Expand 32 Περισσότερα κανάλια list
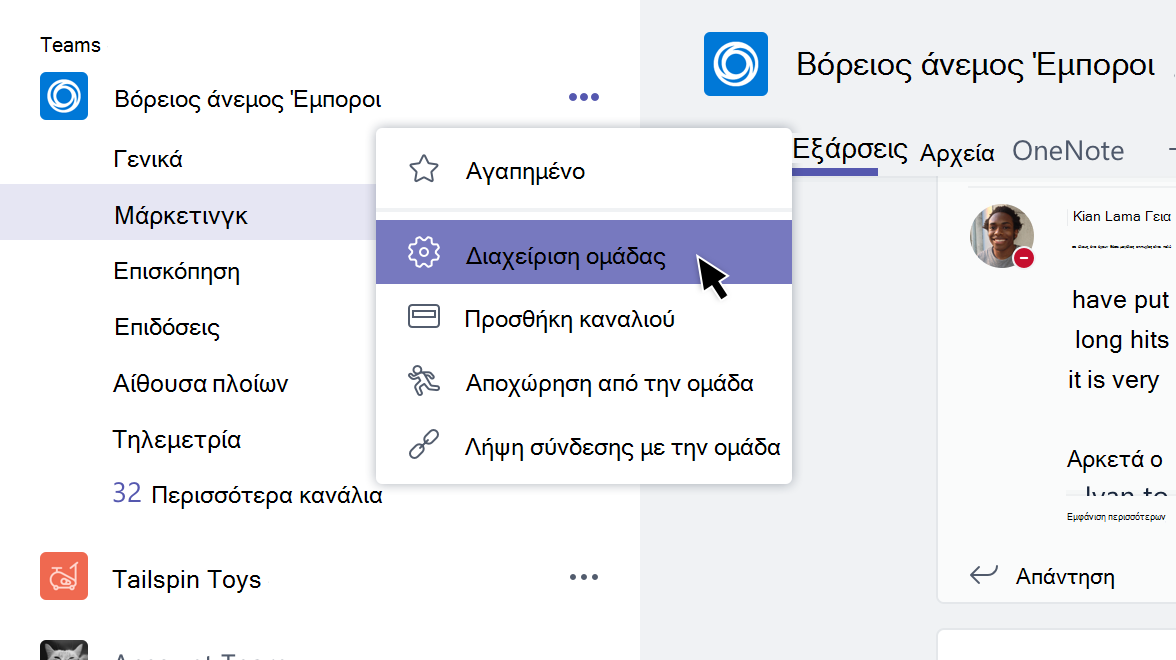The height and width of the screenshot is (660, 1176). pyautogui.click(x=248, y=494)
